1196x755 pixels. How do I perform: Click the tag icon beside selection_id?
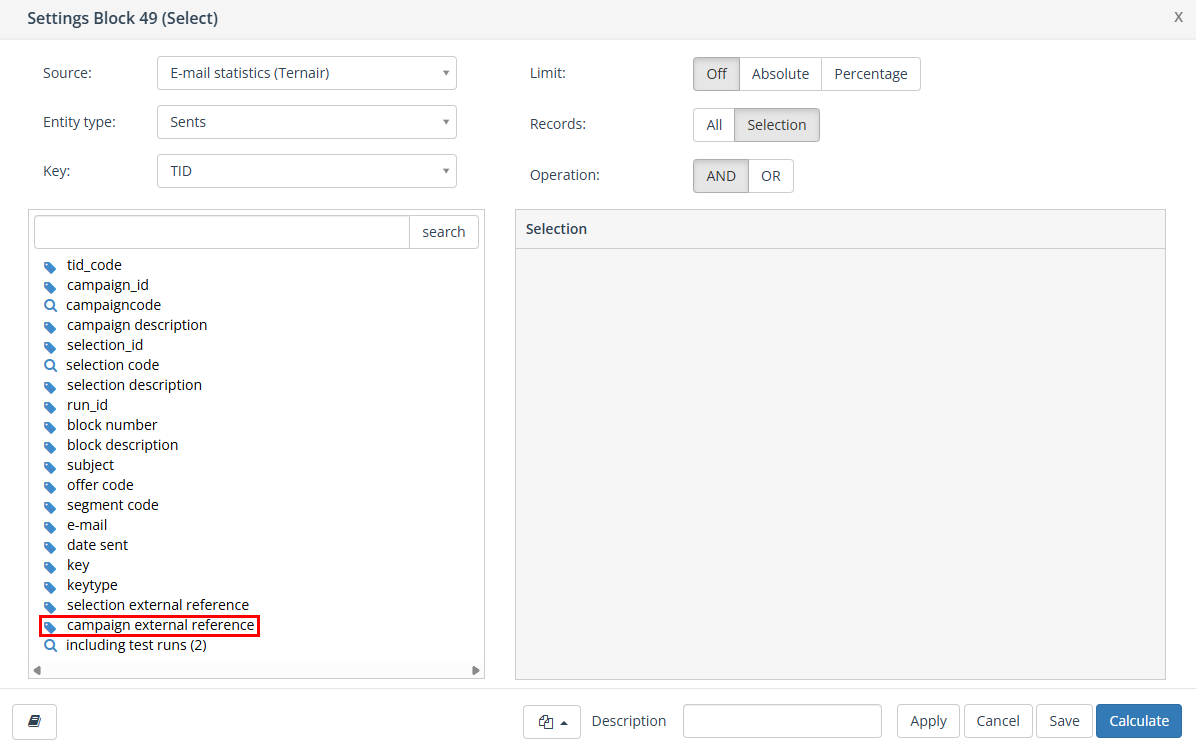click(50, 347)
